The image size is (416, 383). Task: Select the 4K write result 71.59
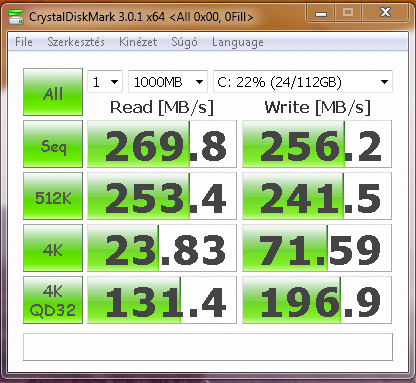point(317,248)
